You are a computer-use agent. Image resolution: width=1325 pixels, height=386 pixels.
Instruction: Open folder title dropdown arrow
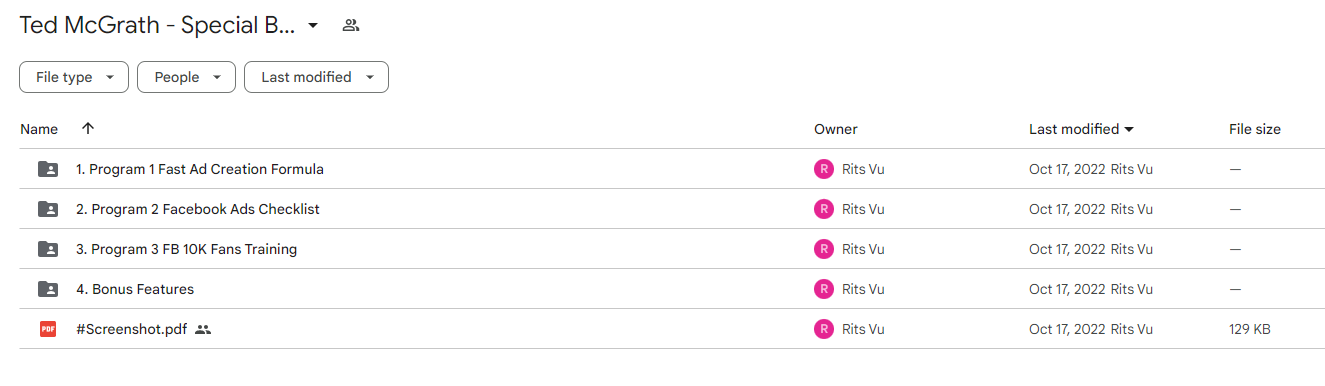(x=313, y=25)
